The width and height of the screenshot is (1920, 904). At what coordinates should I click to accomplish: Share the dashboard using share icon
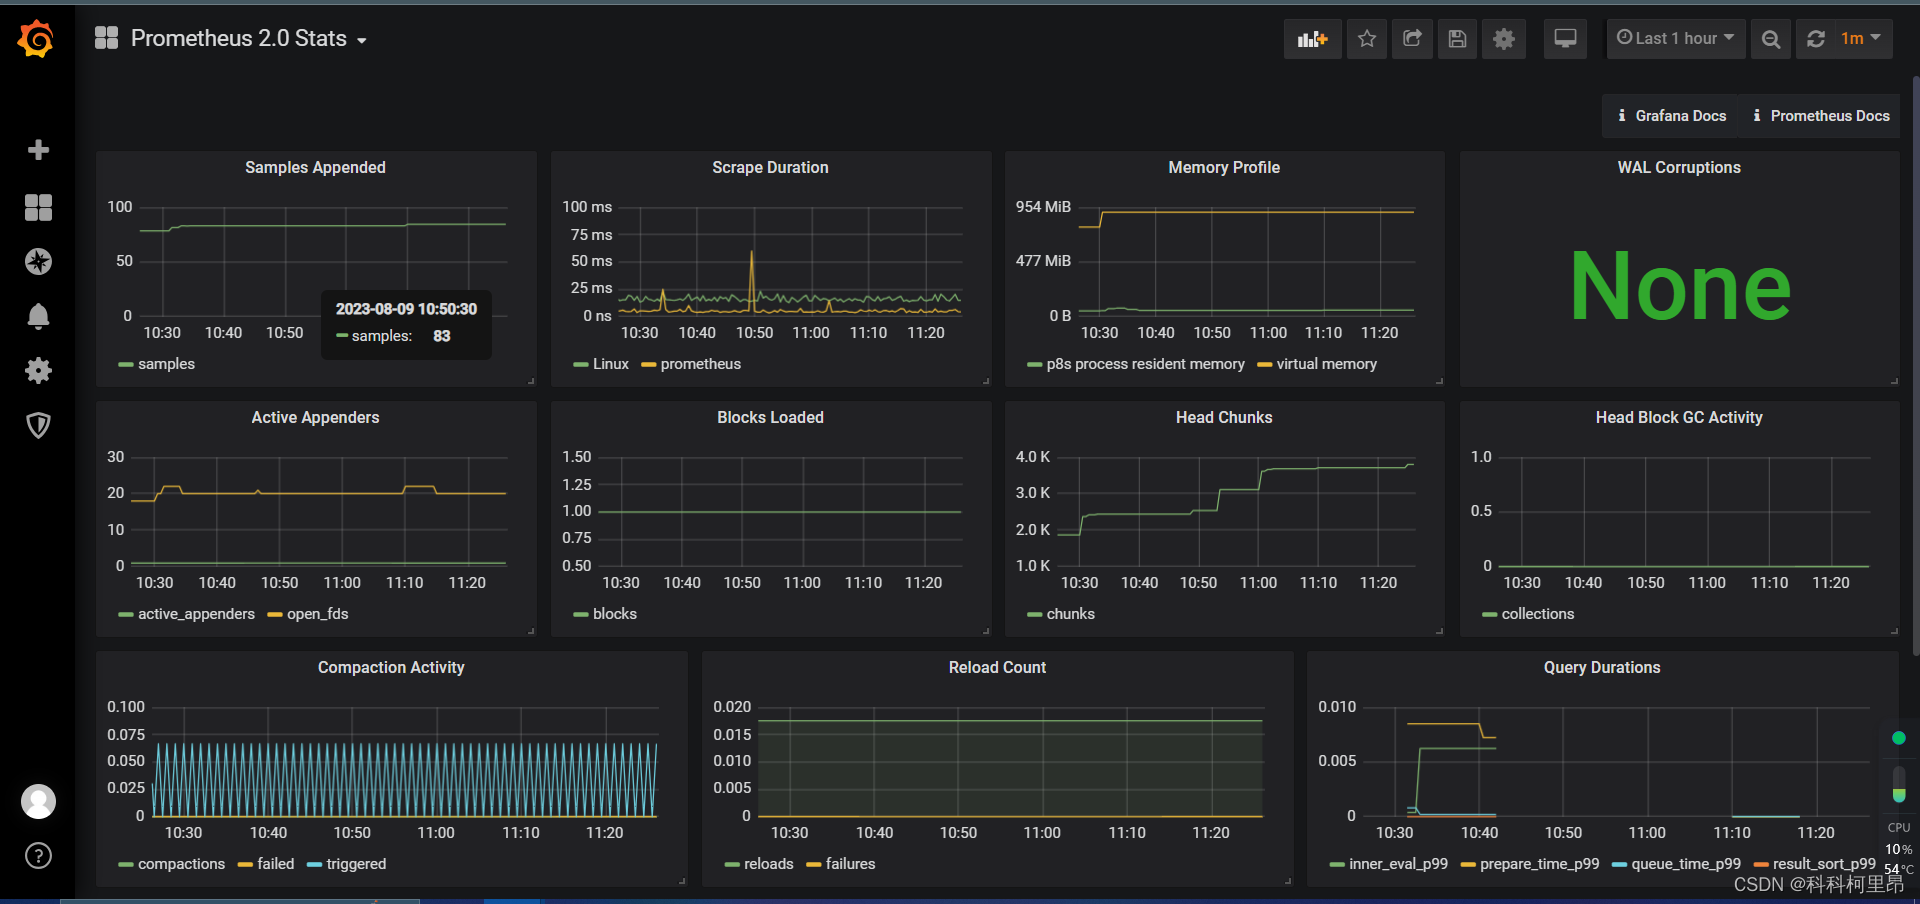(x=1412, y=39)
